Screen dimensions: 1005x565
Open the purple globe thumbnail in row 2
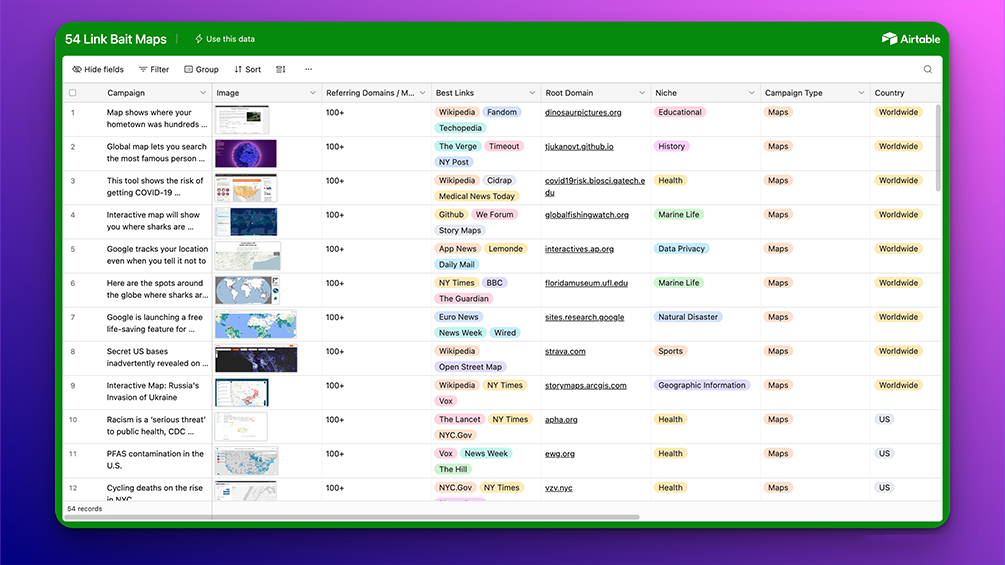pyautogui.click(x=246, y=154)
